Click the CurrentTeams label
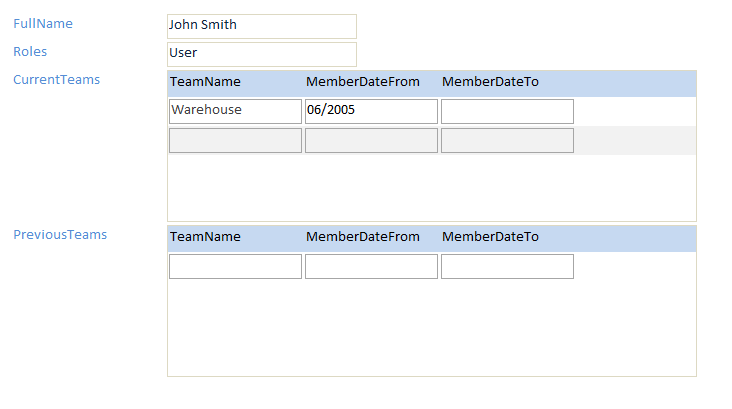The image size is (732, 409). pyautogui.click(x=56, y=79)
